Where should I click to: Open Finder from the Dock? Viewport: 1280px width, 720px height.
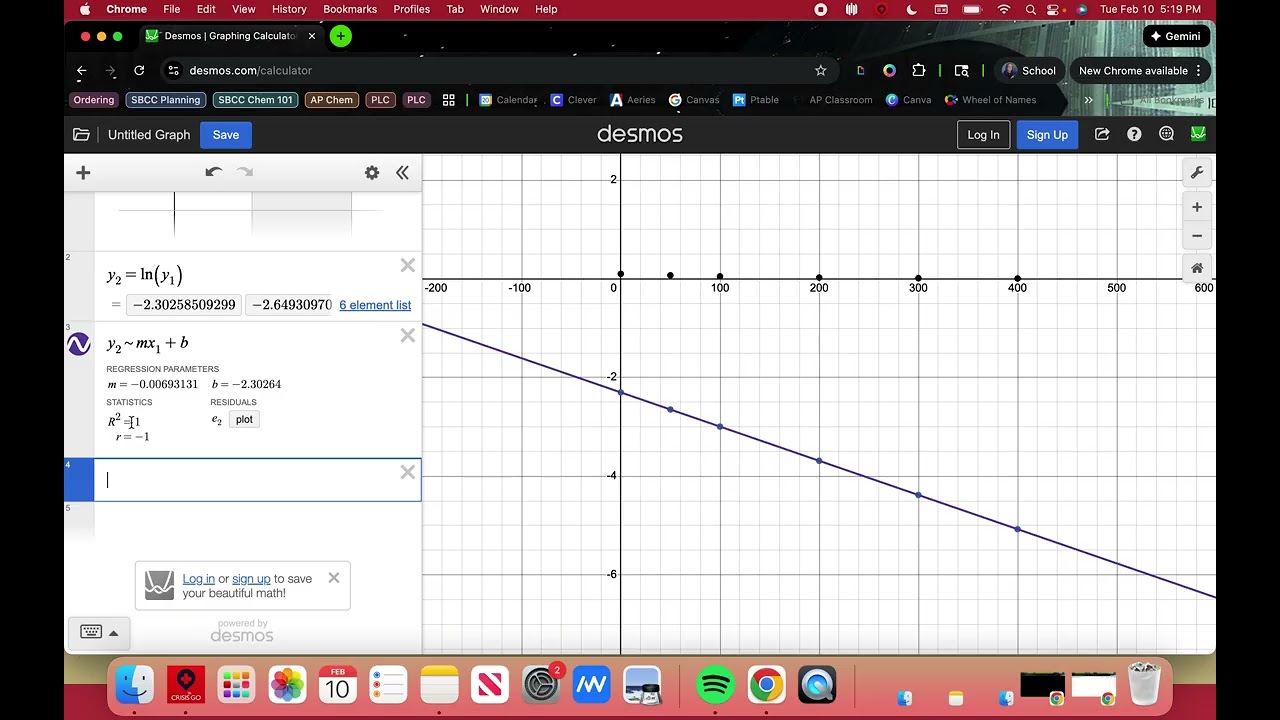(135, 685)
